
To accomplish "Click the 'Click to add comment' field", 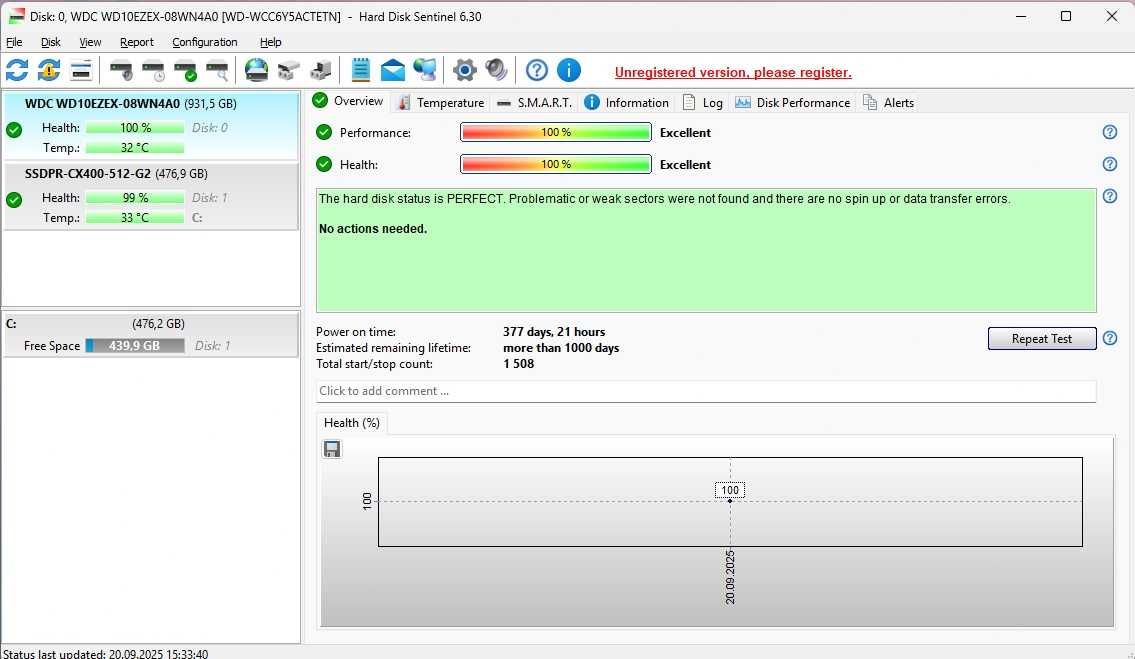I will tap(706, 391).
